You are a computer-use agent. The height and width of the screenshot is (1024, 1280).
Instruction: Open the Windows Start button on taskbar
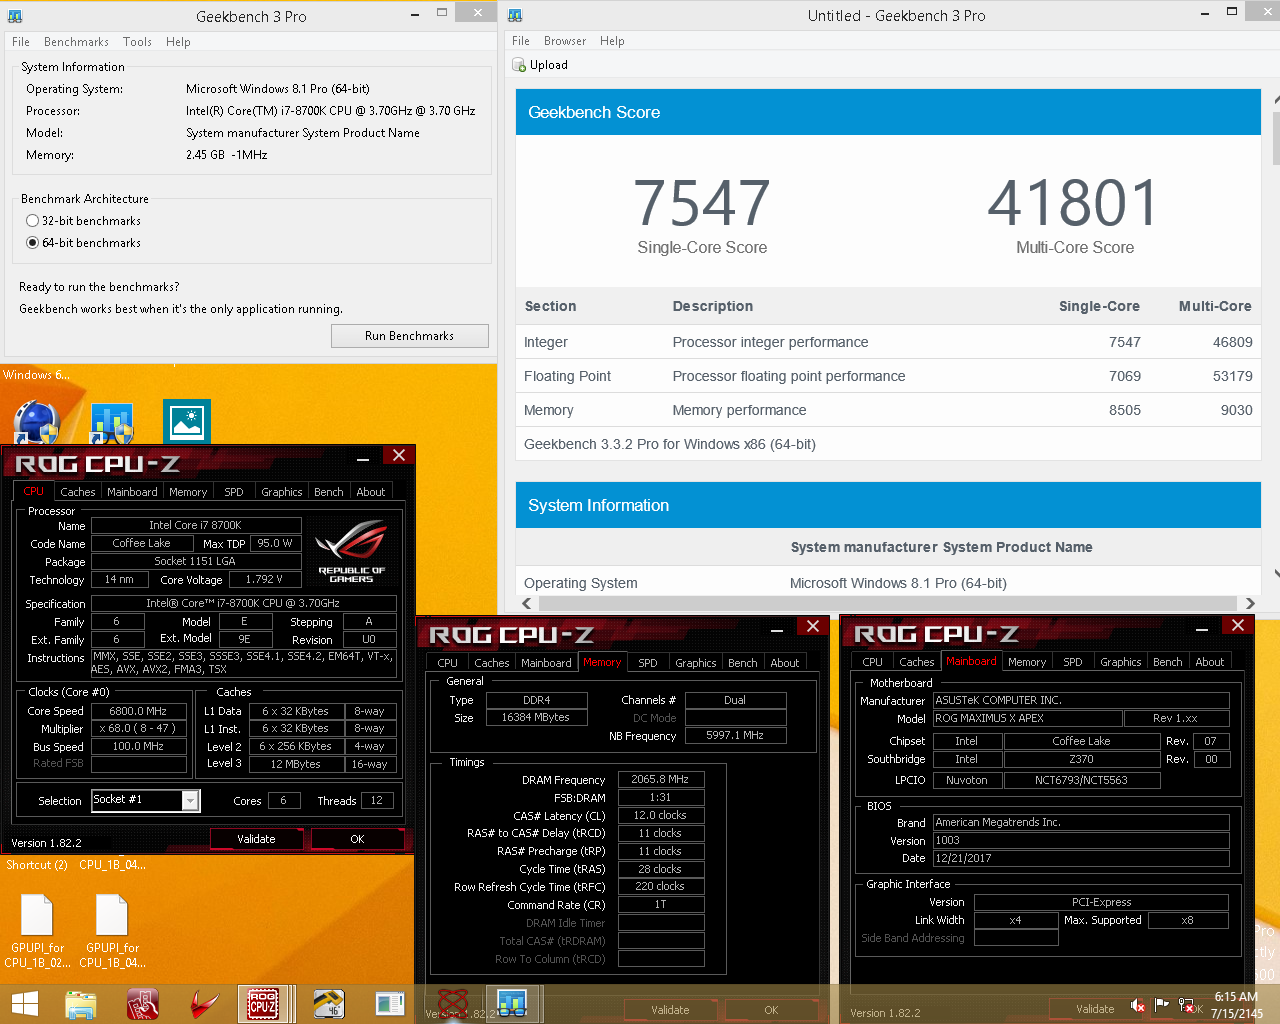click(24, 1004)
